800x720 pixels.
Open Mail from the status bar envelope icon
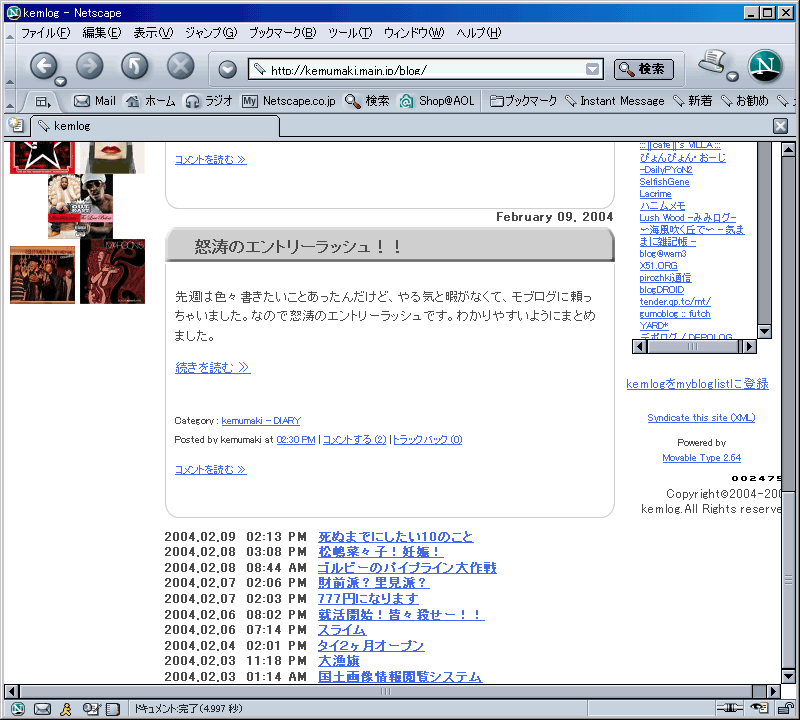click(x=42, y=708)
